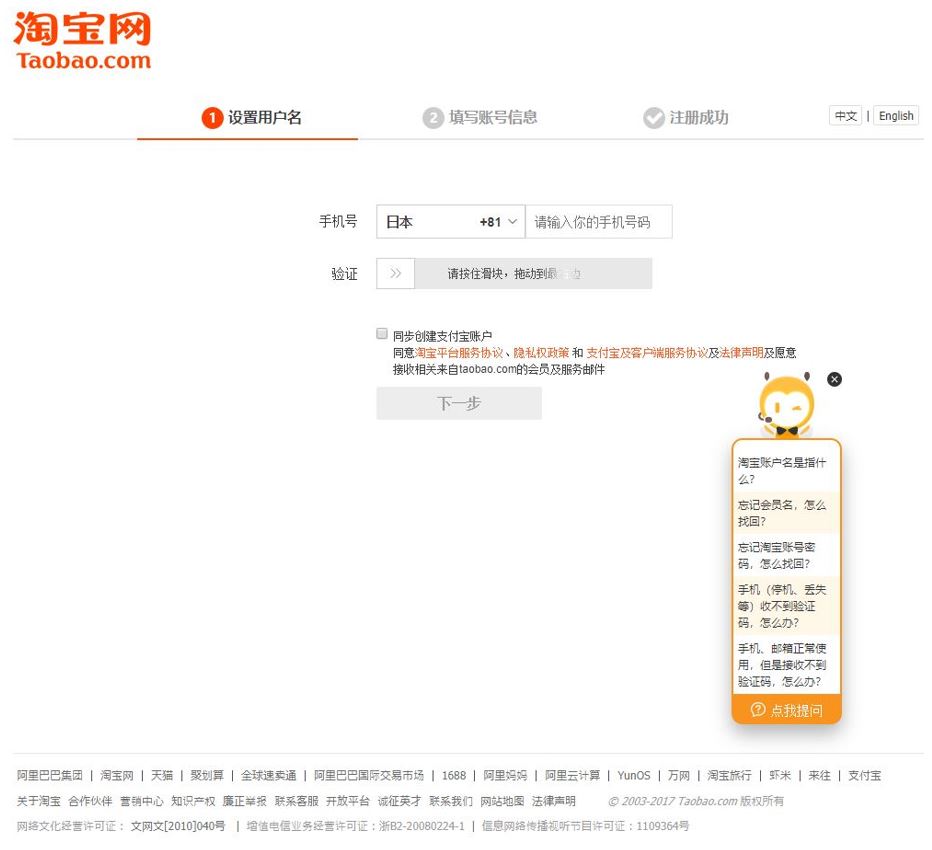Switch language to 中文
932x850 pixels.
(845, 115)
